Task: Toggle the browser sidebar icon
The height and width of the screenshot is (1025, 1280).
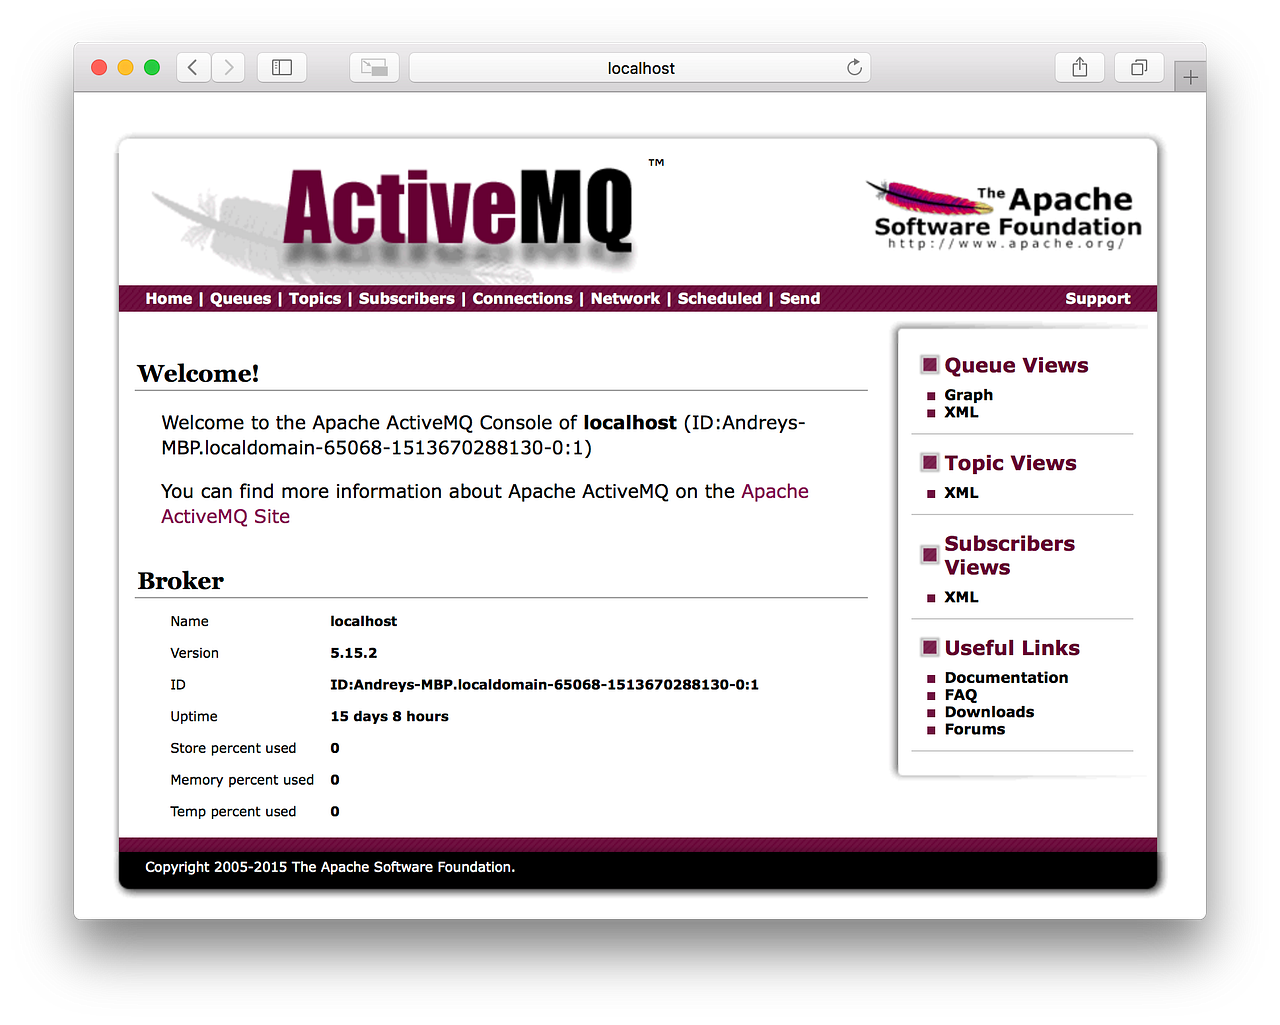Action: point(281,67)
